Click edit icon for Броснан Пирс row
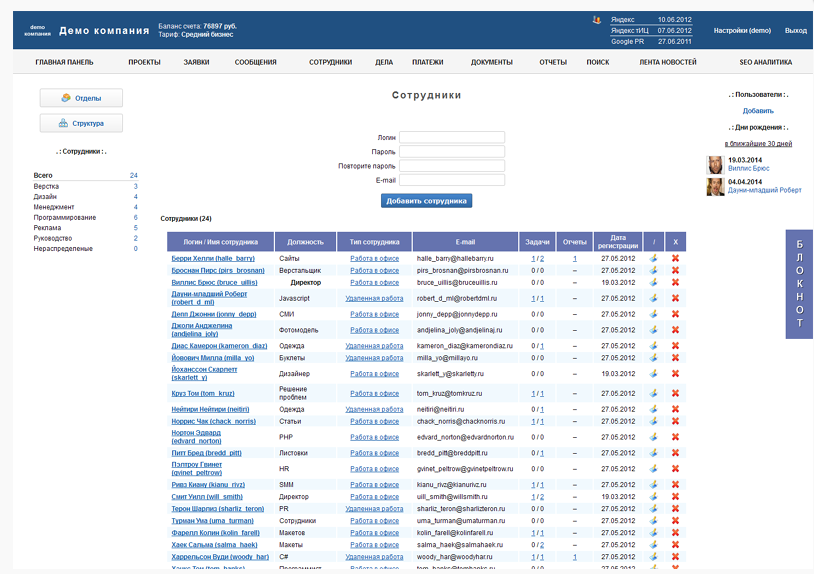814x574 pixels. point(654,270)
